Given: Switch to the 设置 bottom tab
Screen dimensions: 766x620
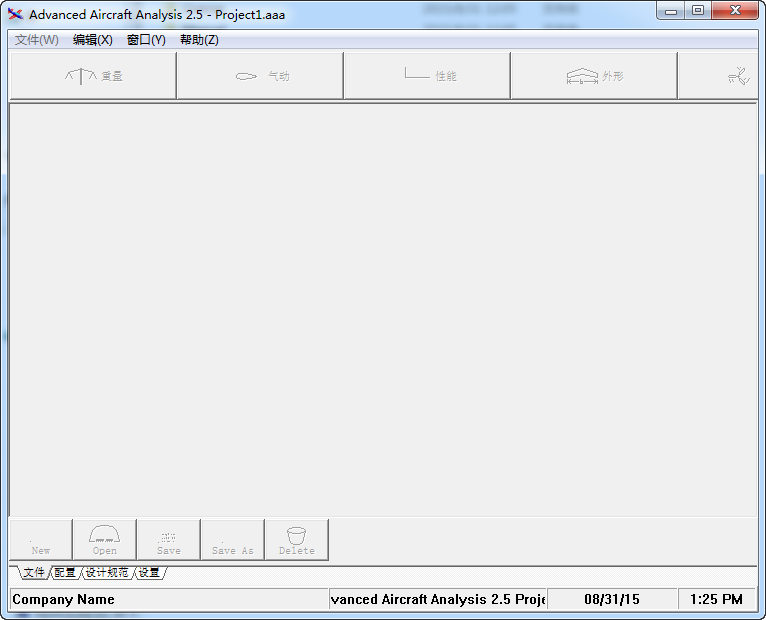Looking at the screenshot, I should [x=149, y=573].
